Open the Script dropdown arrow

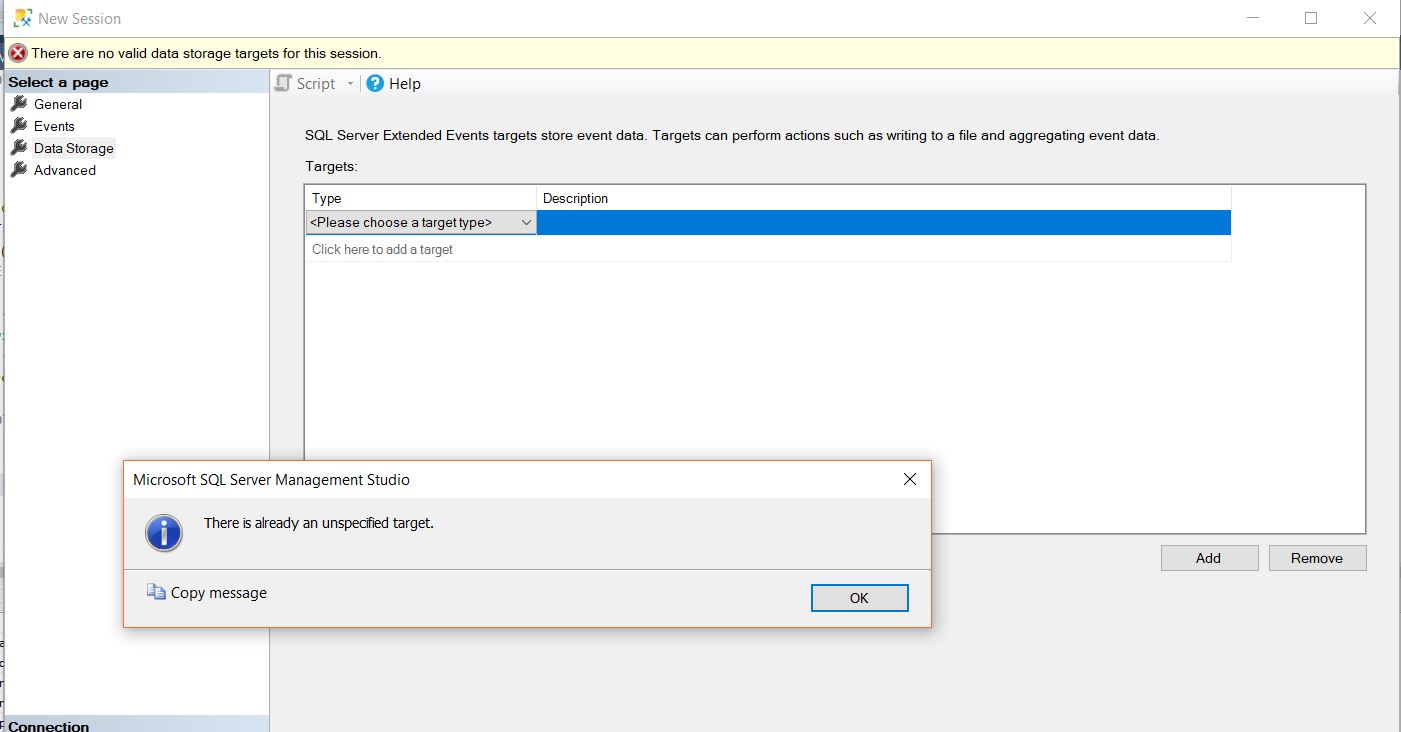350,84
